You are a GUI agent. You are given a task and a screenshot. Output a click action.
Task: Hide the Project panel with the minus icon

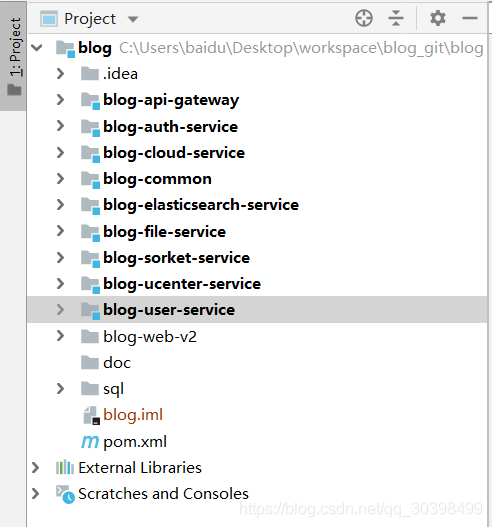click(470, 18)
